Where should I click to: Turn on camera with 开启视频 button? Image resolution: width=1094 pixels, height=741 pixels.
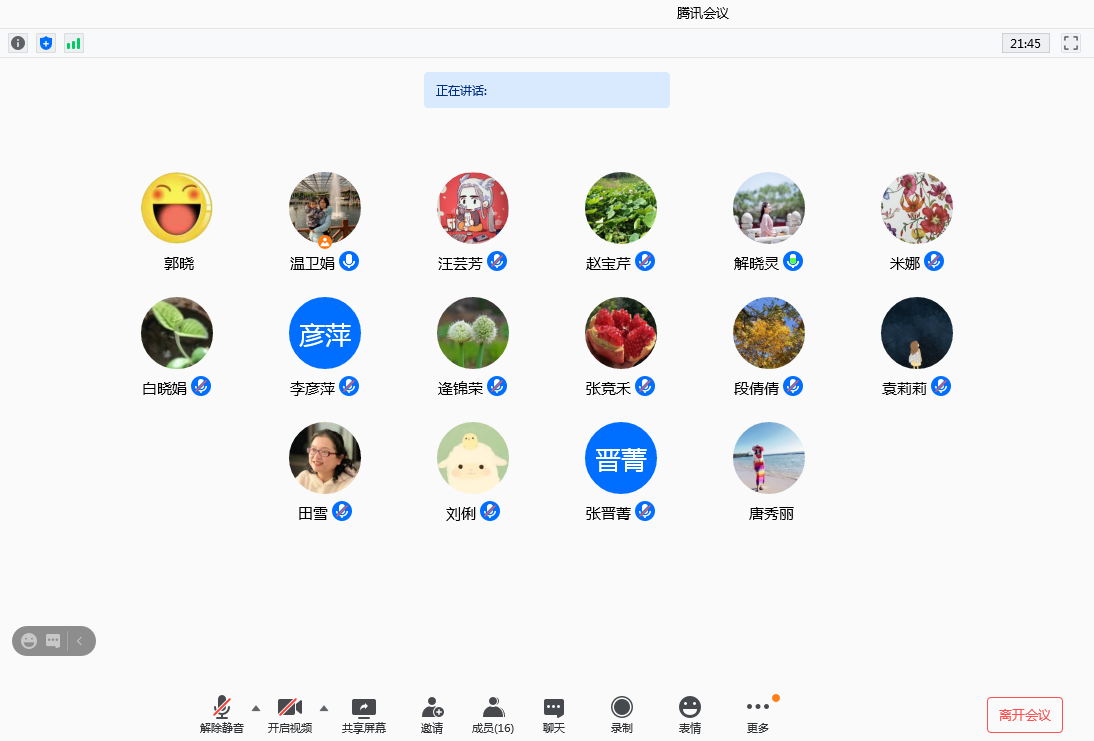[x=290, y=715]
